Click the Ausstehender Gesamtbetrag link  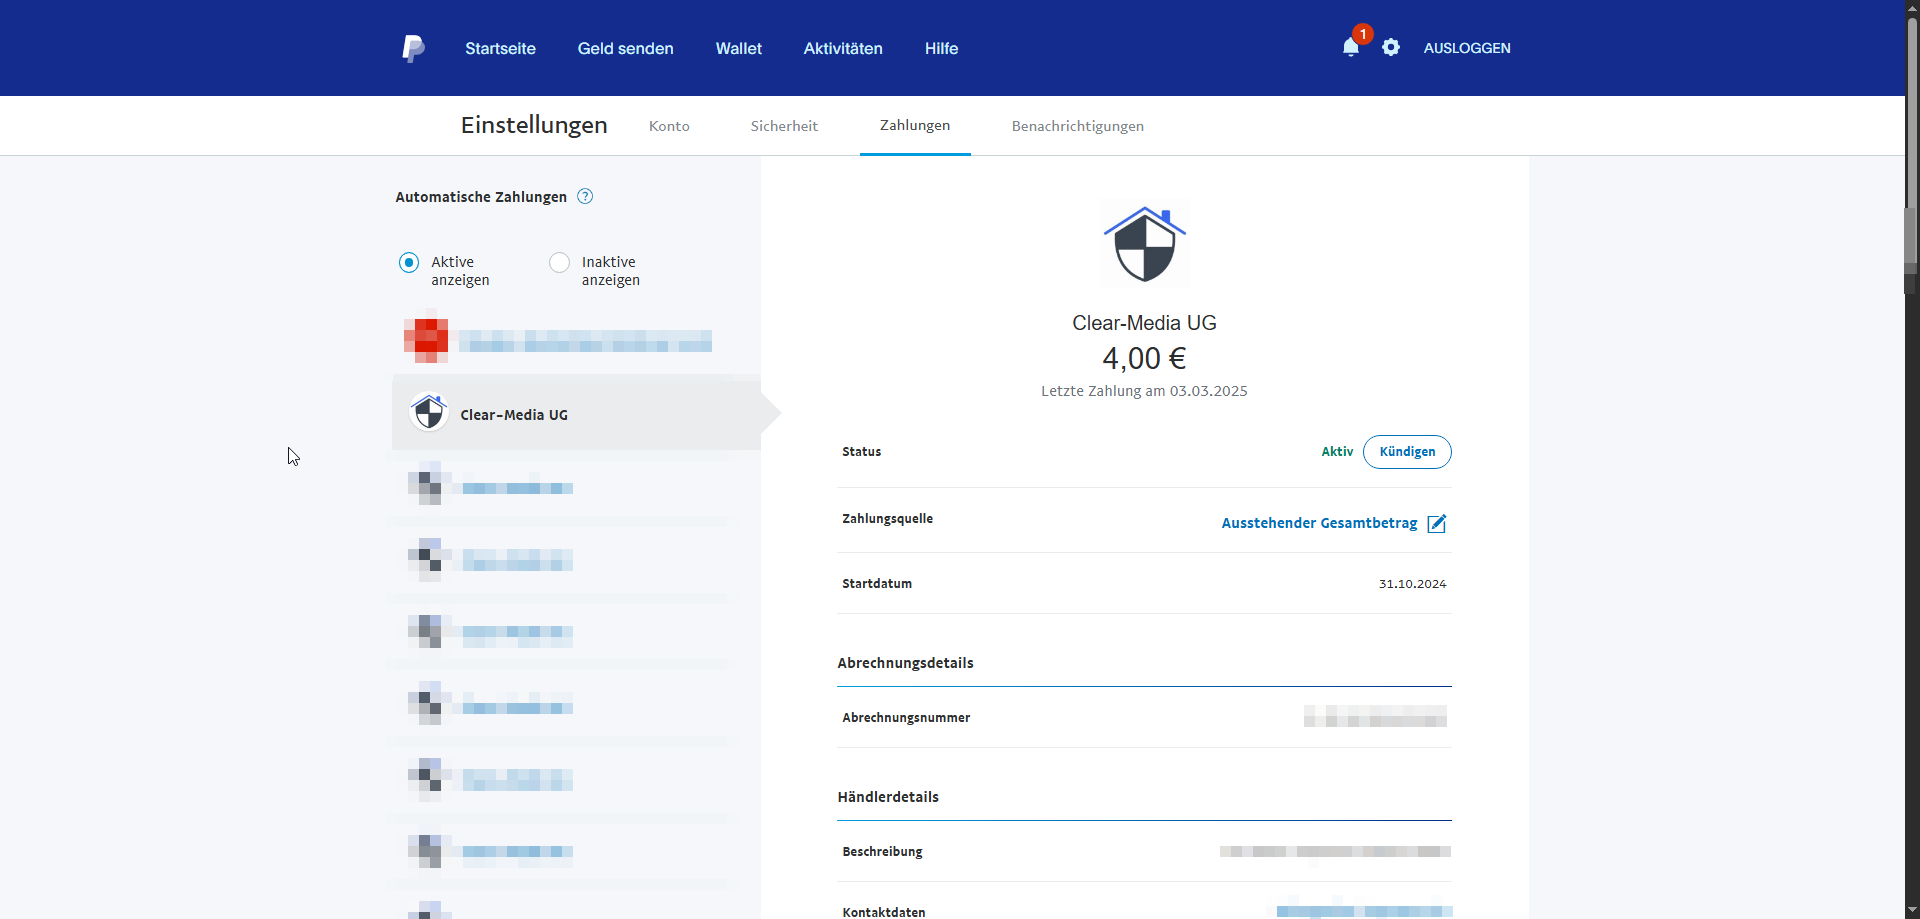coord(1319,523)
